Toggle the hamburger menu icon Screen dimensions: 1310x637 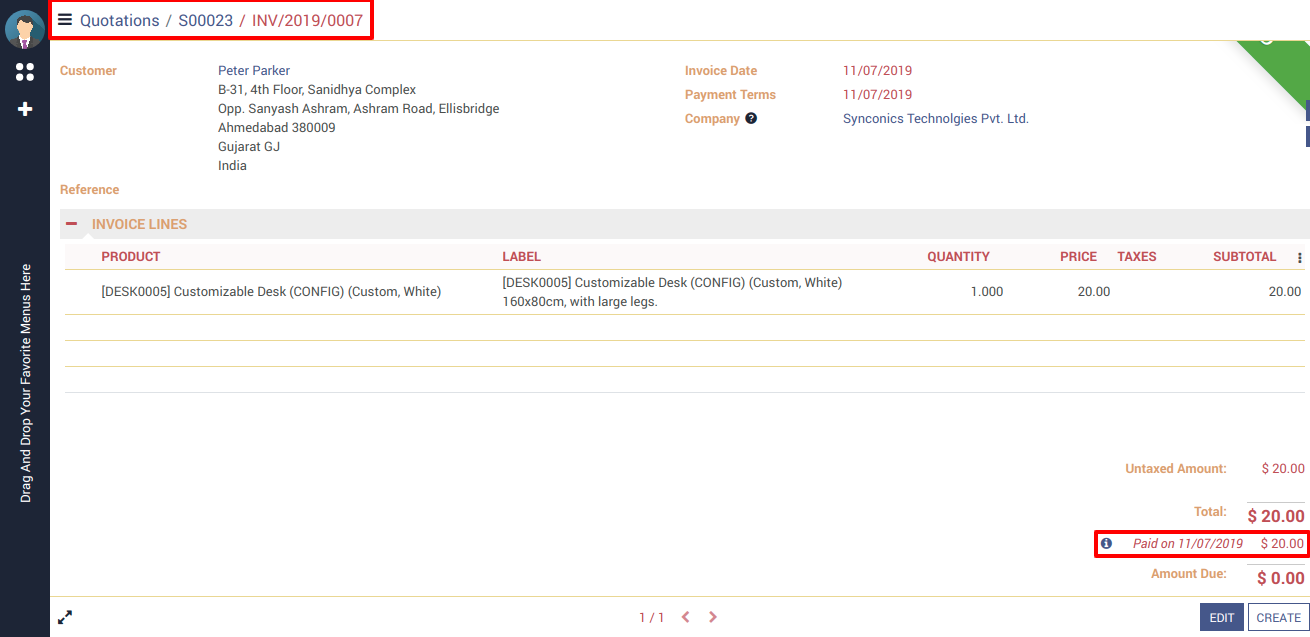[x=65, y=20]
